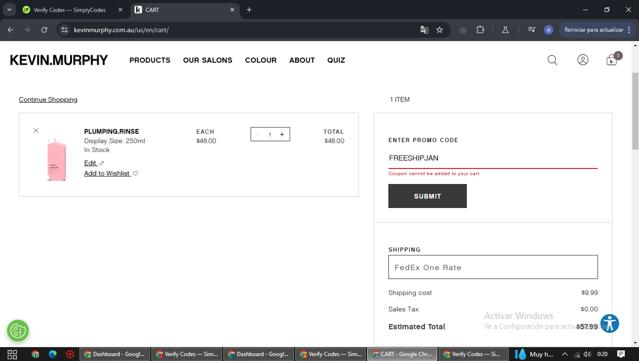The width and height of the screenshot is (639, 361).
Task: Open the PLUMPING.RINSE product name
Action: (x=111, y=131)
